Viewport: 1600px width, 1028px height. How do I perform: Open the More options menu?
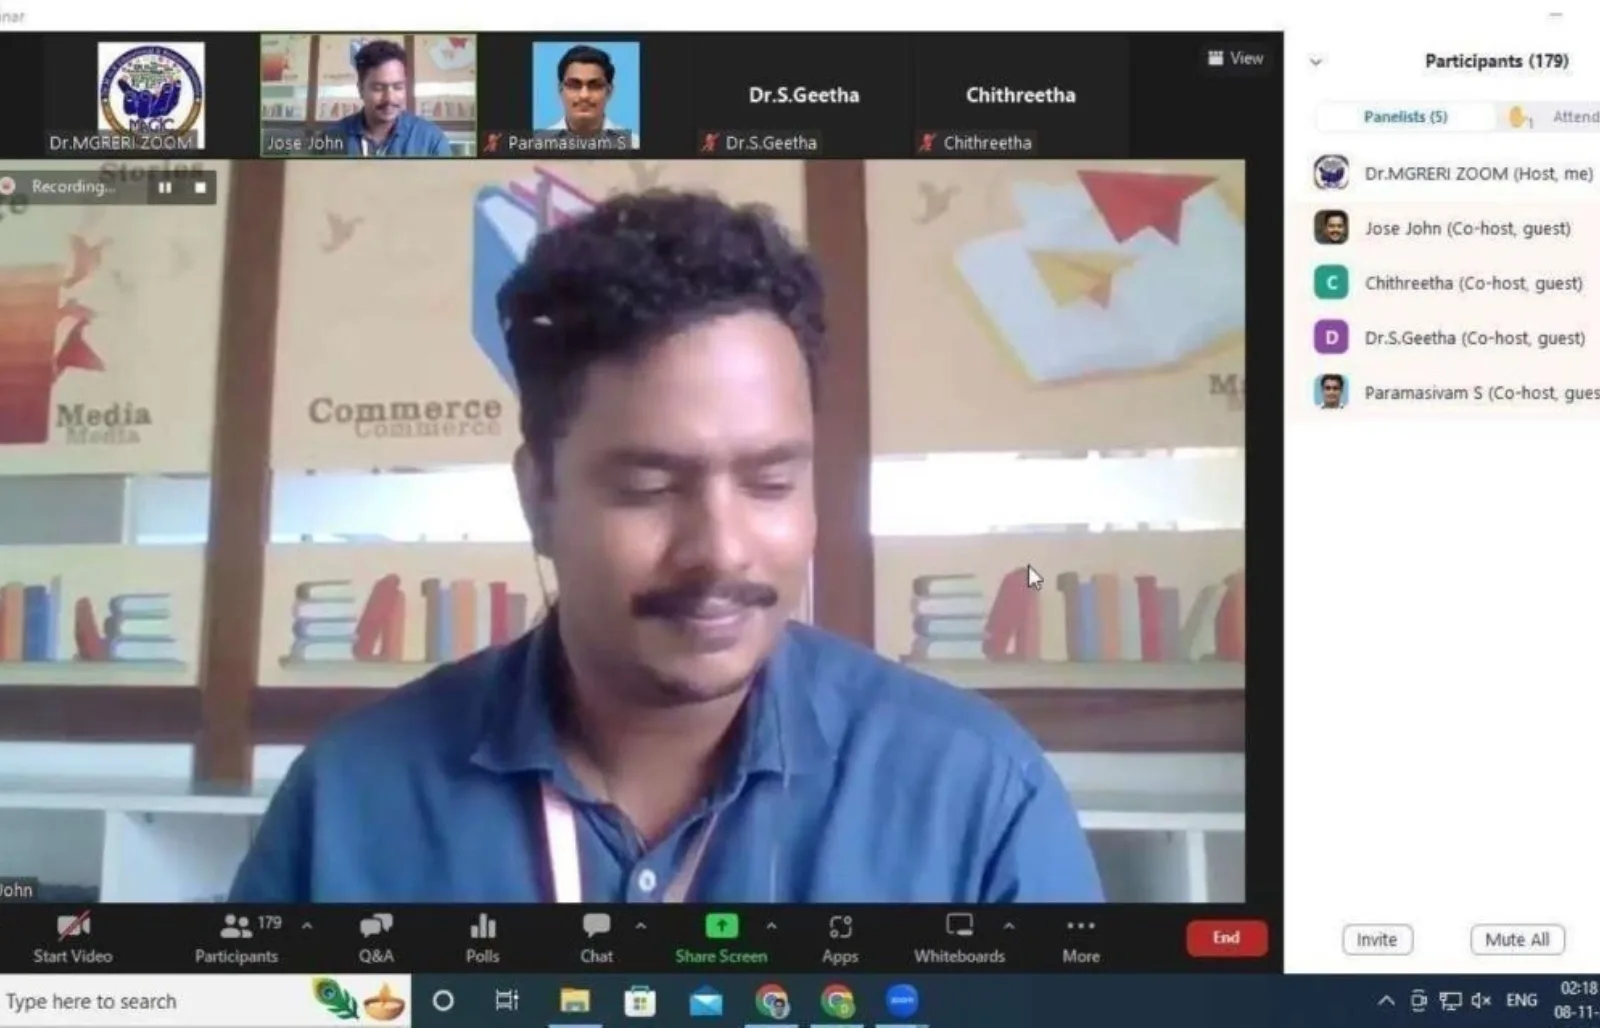click(1081, 936)
